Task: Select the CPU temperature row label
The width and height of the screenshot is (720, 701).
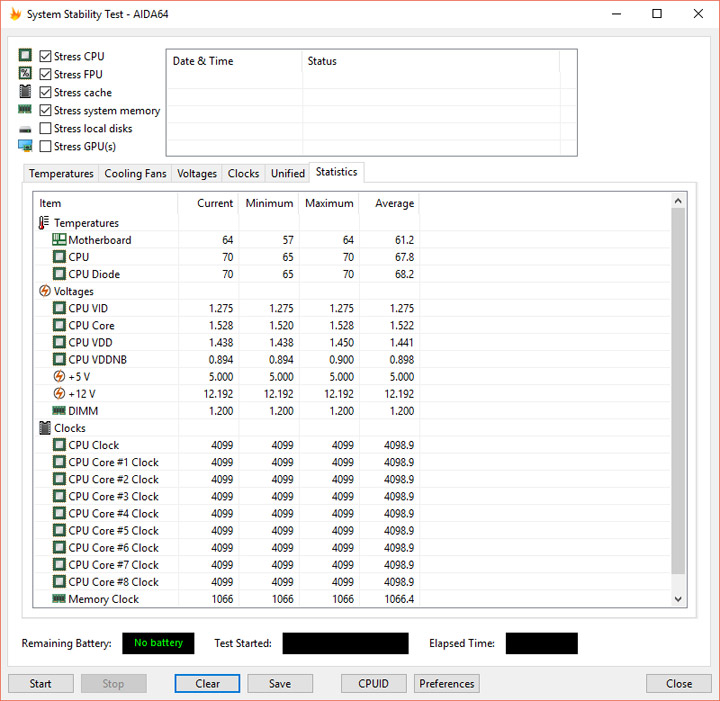Action: click(79, 257)
